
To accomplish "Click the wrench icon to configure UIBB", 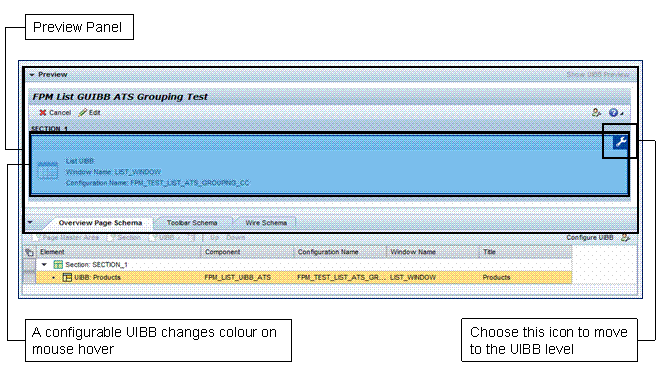I will pos(620,142).
